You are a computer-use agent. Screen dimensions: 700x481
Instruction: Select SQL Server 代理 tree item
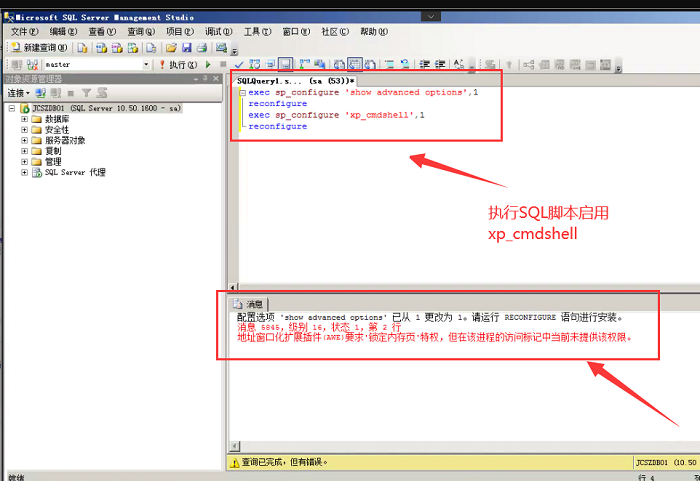(x=75, y=172)
